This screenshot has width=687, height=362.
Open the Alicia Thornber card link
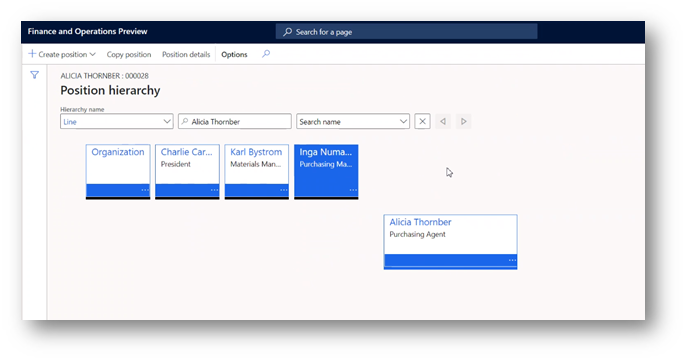[x=420, y=222]
